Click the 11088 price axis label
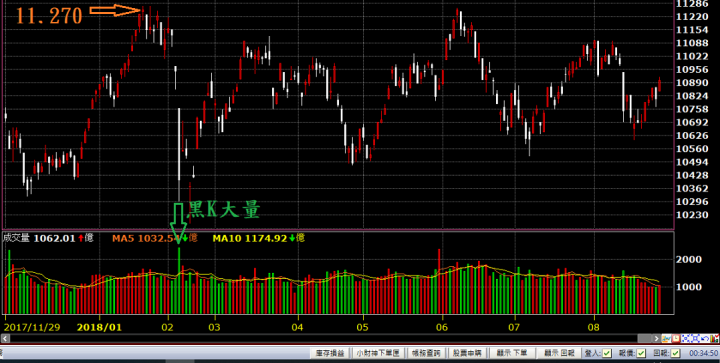The image size is (720, 363). (692, 43)
